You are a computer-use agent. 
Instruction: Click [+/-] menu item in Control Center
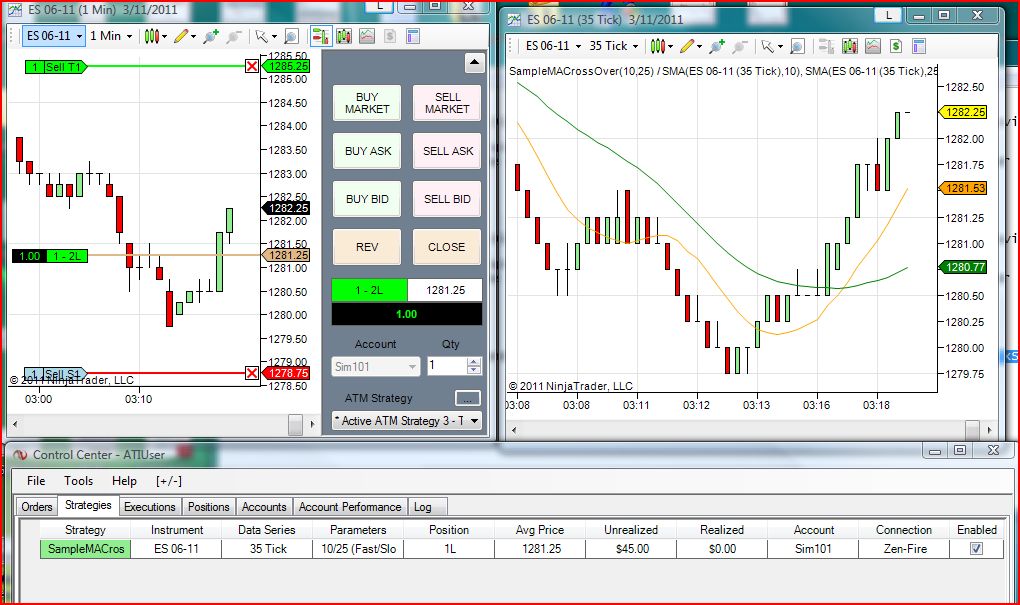tap(168, 481)
